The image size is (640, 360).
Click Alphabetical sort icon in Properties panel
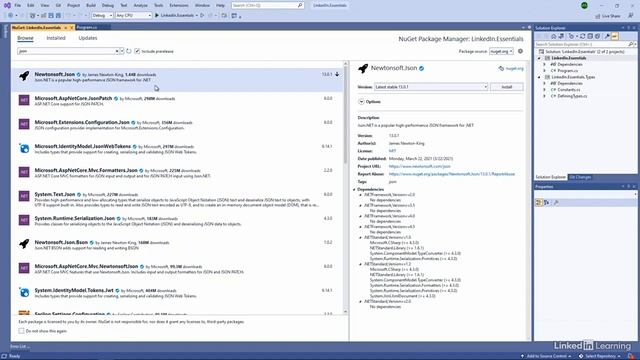(547, 202)
